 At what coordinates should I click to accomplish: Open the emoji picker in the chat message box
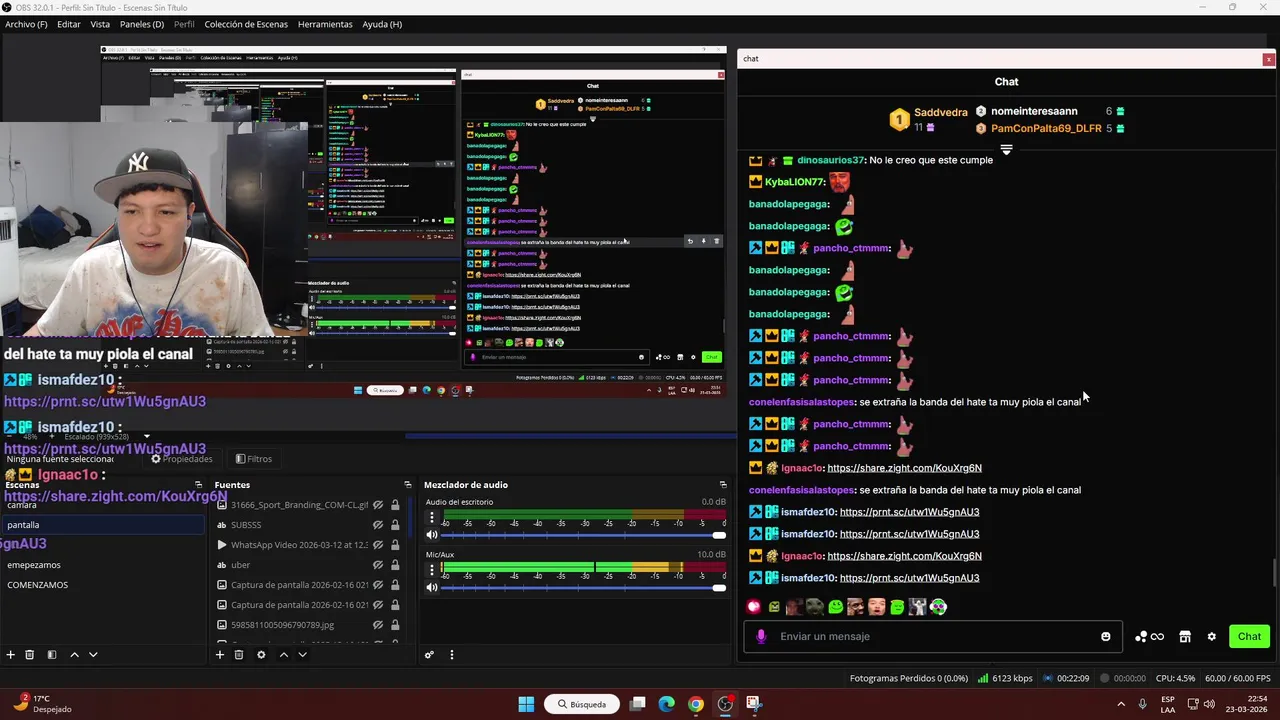pos(1105,636)
